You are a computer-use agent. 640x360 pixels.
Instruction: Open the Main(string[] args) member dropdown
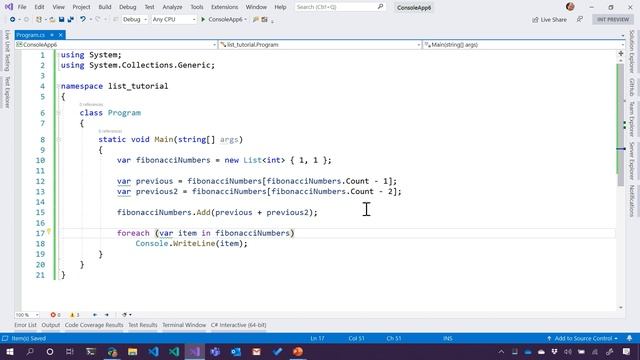pyautogui.click(x=524, y=44)
